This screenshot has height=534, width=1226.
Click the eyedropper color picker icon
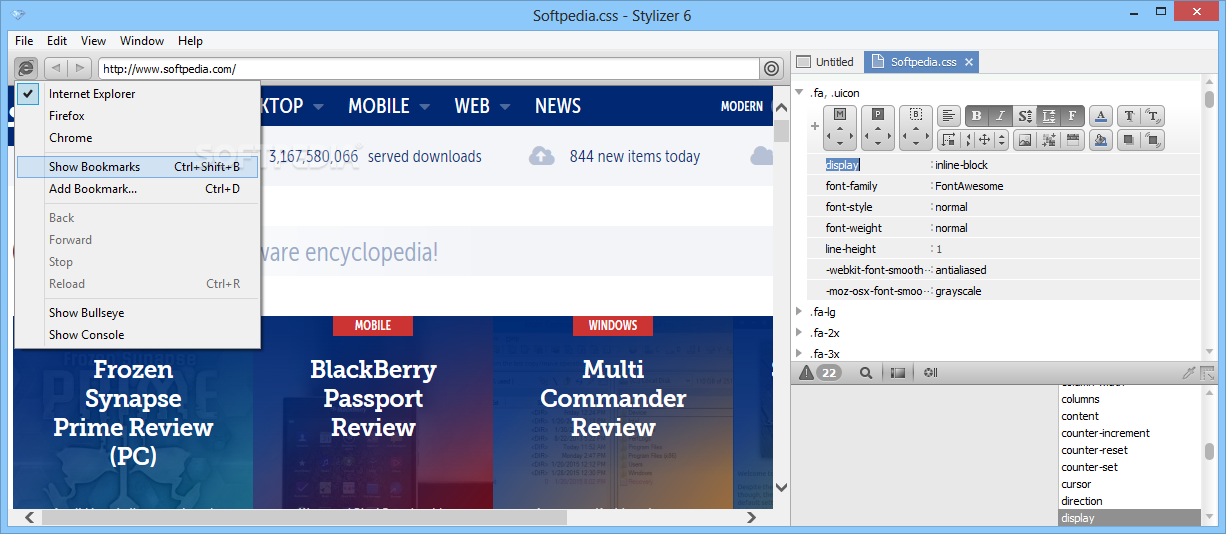[1189, 373]
